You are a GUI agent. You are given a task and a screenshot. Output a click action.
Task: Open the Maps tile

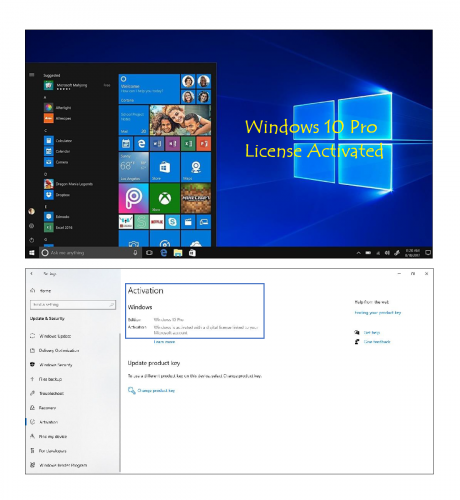[x=196, y=167]
